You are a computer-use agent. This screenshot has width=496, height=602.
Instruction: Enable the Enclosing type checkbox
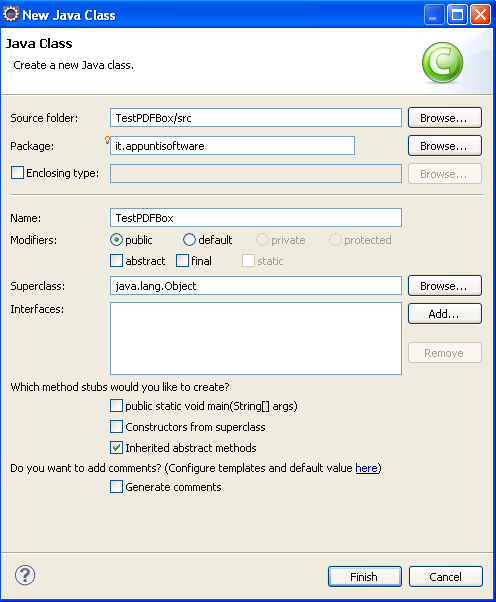point(18,173)
